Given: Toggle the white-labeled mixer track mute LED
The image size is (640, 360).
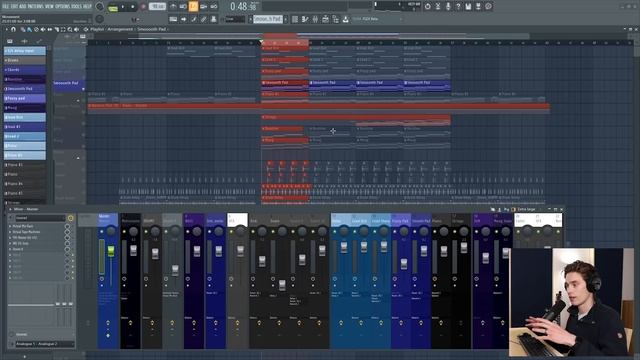Looking at the screenshot, I should (x=231, y=232).
